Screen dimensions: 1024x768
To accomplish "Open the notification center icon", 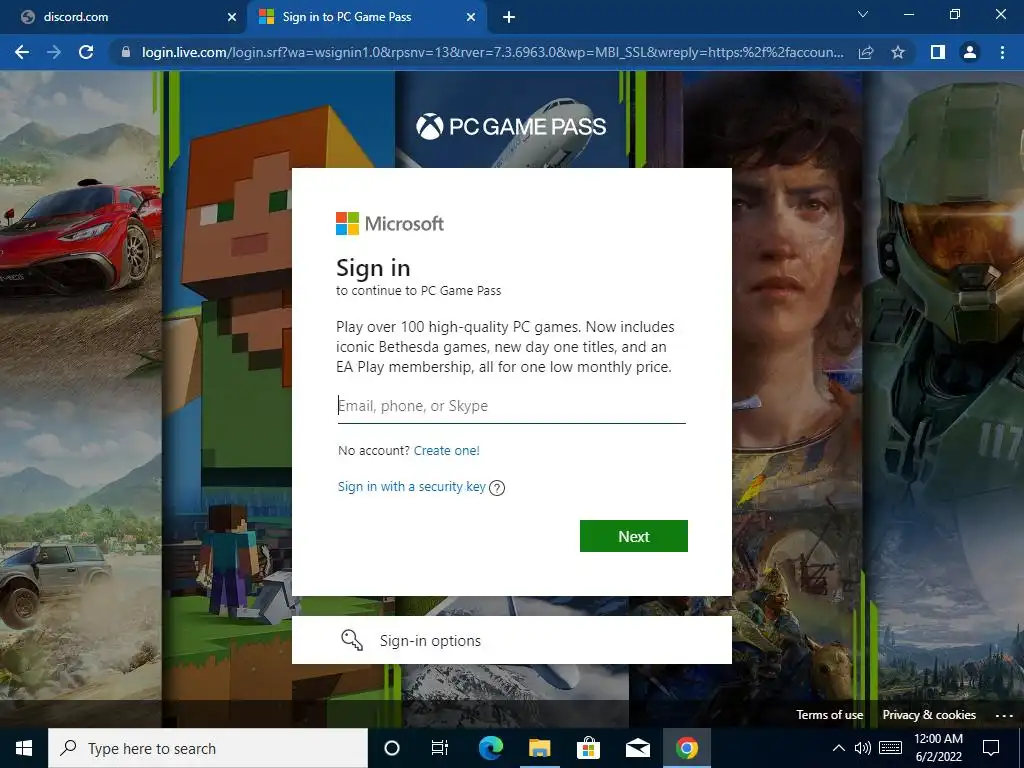I will (991, 748).
